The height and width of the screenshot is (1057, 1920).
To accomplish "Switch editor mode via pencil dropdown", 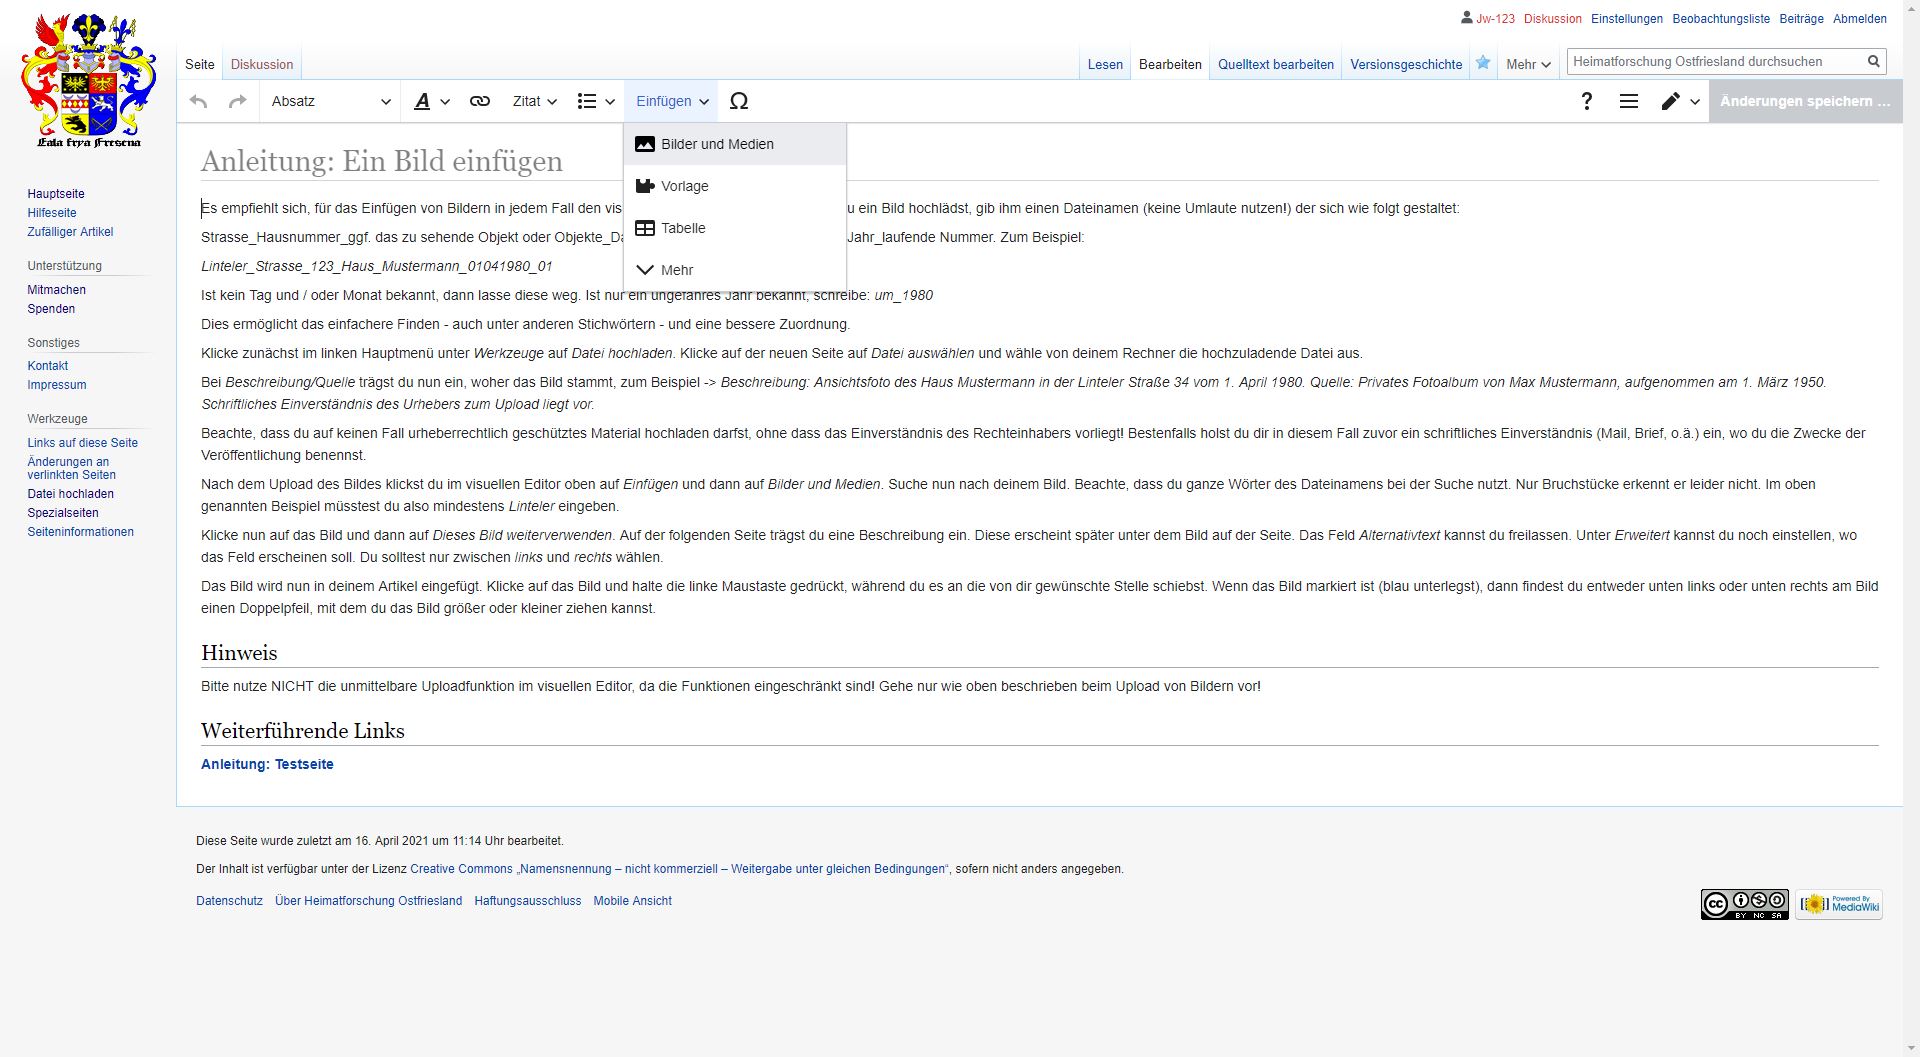I will click(x=1680, y=101).
